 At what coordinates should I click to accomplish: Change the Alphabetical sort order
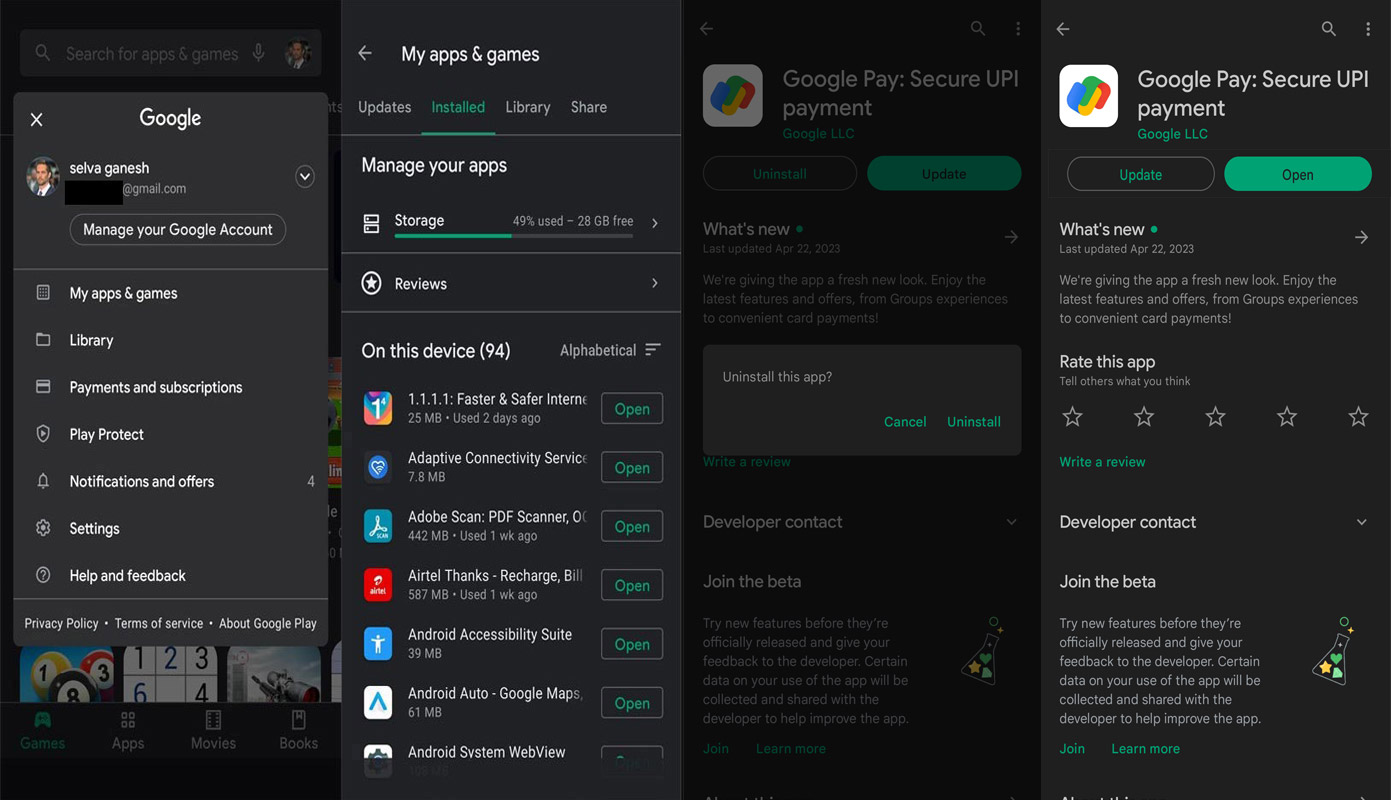click(610, 350)
